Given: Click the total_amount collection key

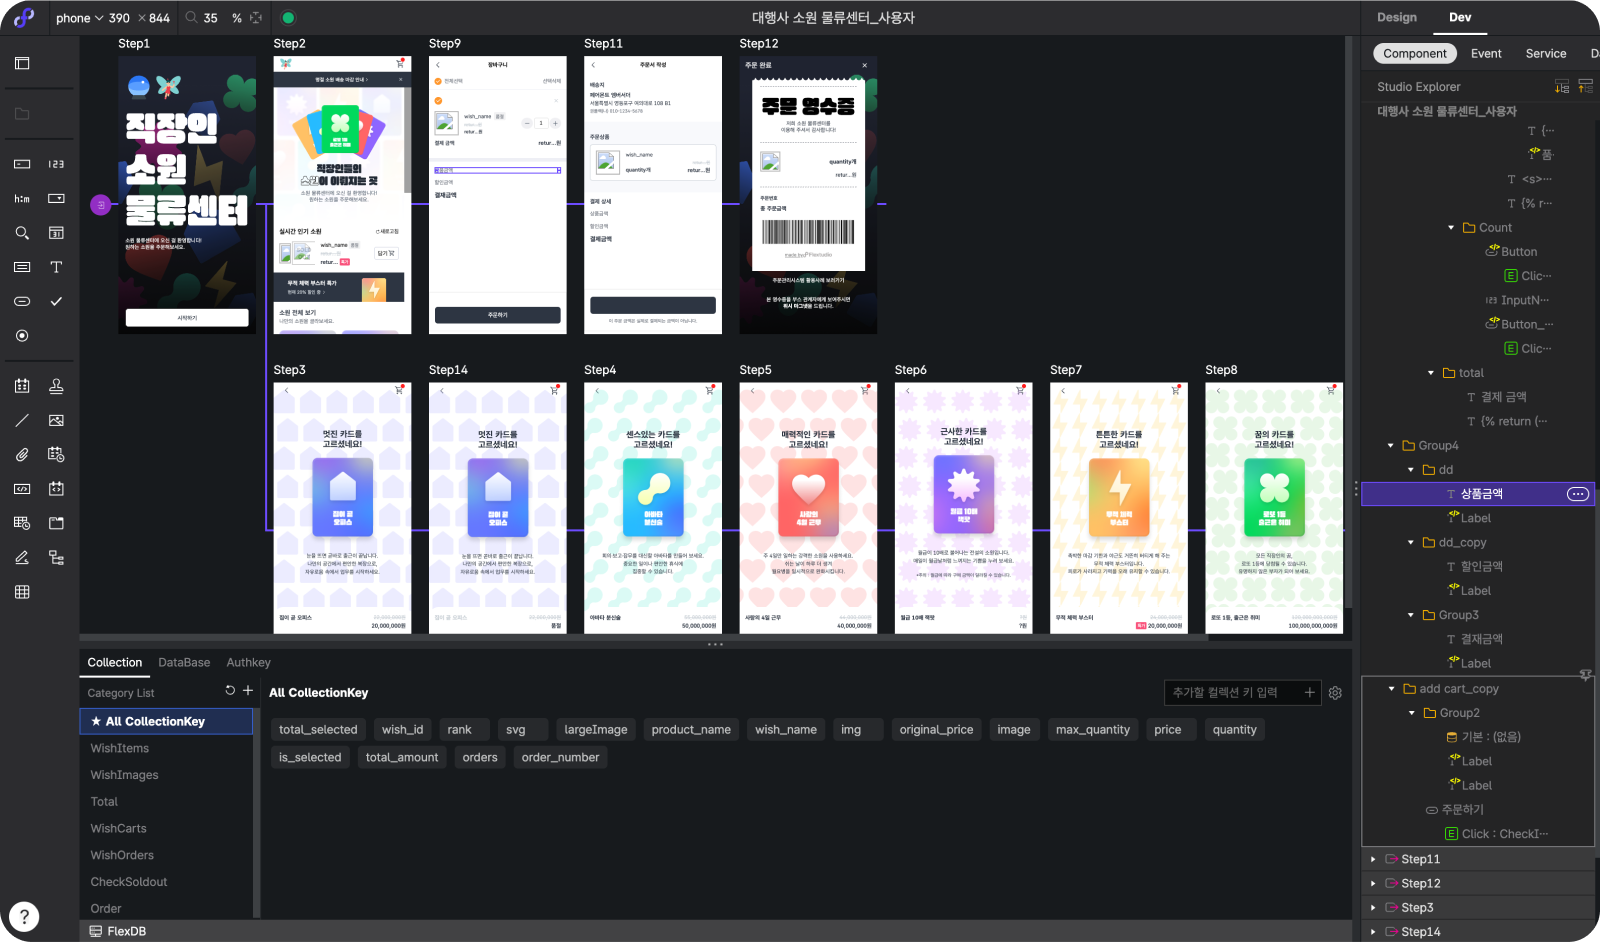Looking at the screenshot, I should click(x=401, y=757).
